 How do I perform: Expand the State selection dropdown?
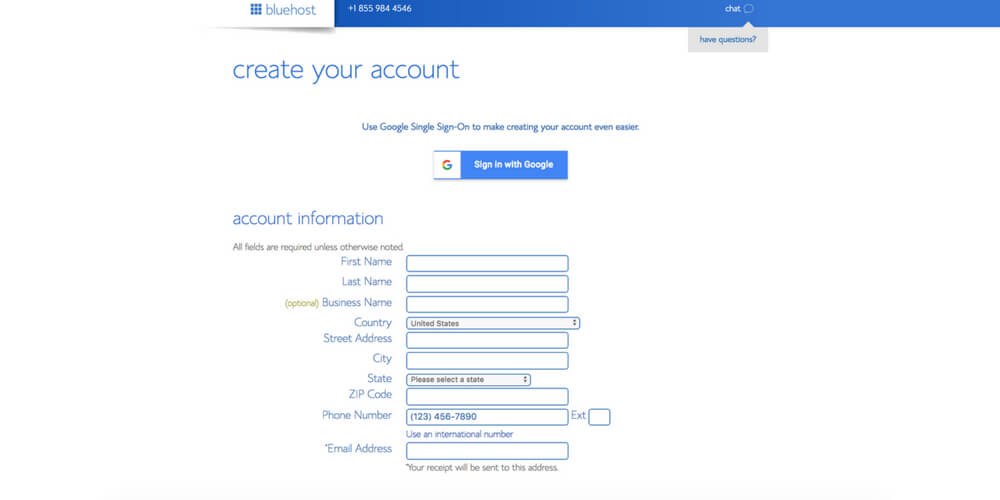click(468, 380)
